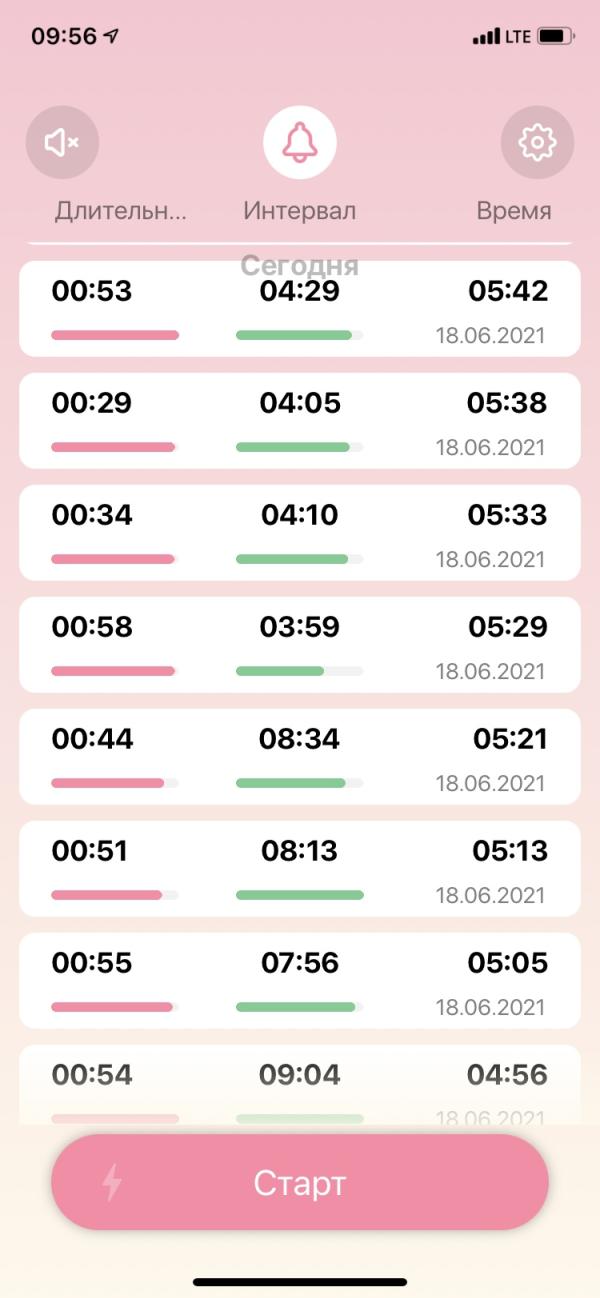The image size is (600, 1298).
Task: Open the contraction entry at 05:05
Action: click(300, 981)
